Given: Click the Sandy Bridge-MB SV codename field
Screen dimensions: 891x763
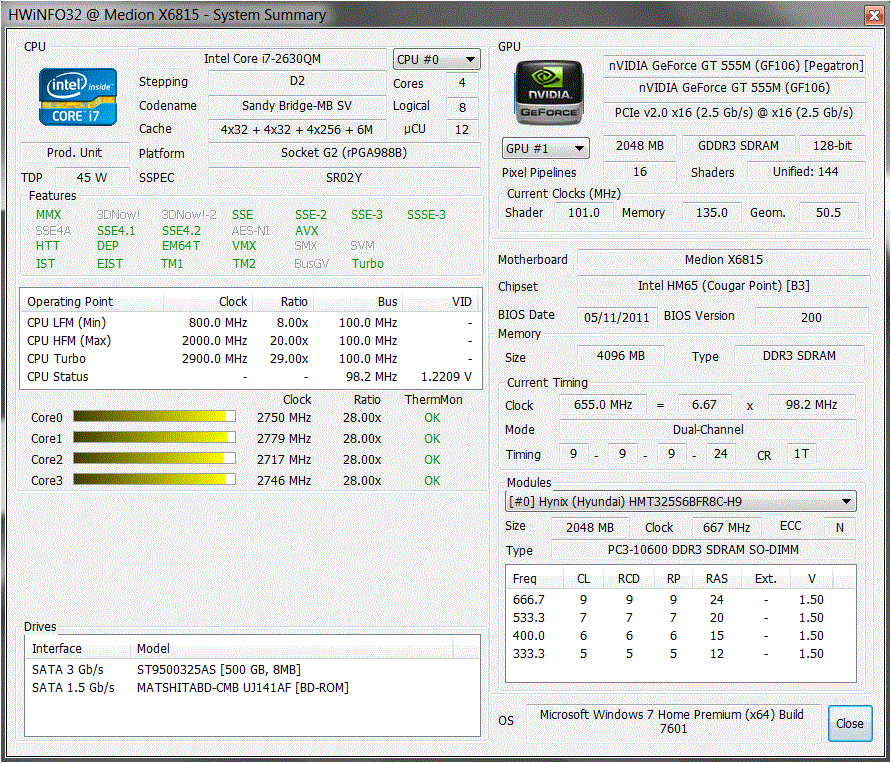Looking at the screenshot, I should click(x=297, y=106).
